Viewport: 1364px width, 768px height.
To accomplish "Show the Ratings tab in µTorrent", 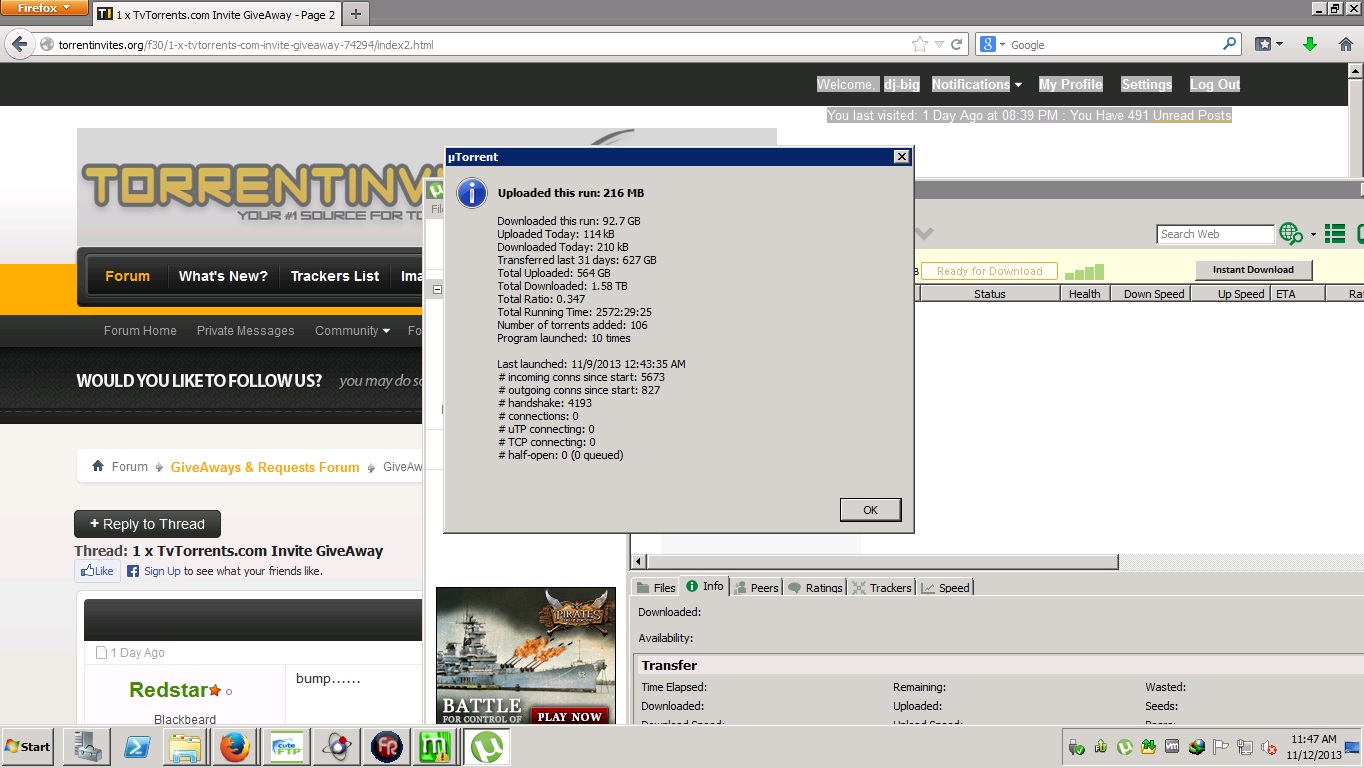I will (815, 587).
